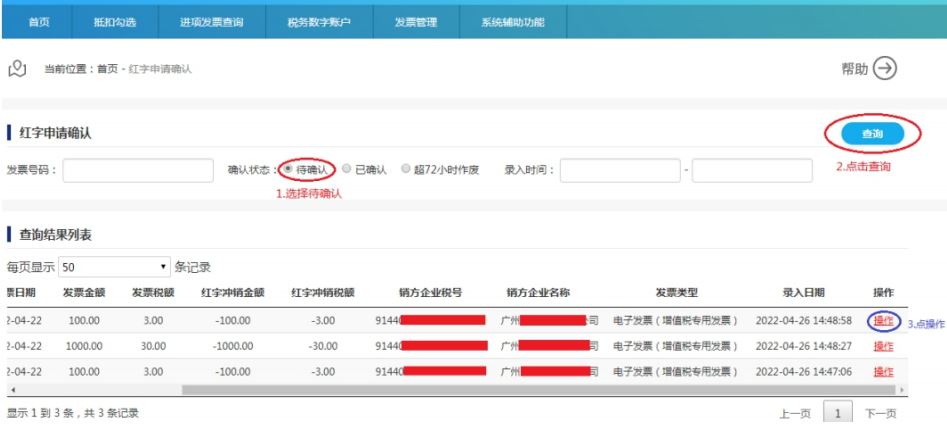The height and width of the screenshot is (428, 947).
Task: Select the 超72小时作废 radio button
Action: (x=405, y=170)
